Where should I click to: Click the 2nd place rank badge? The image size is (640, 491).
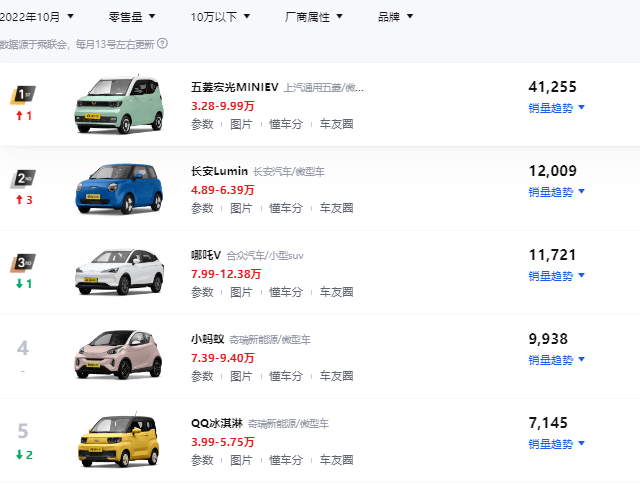23,179
